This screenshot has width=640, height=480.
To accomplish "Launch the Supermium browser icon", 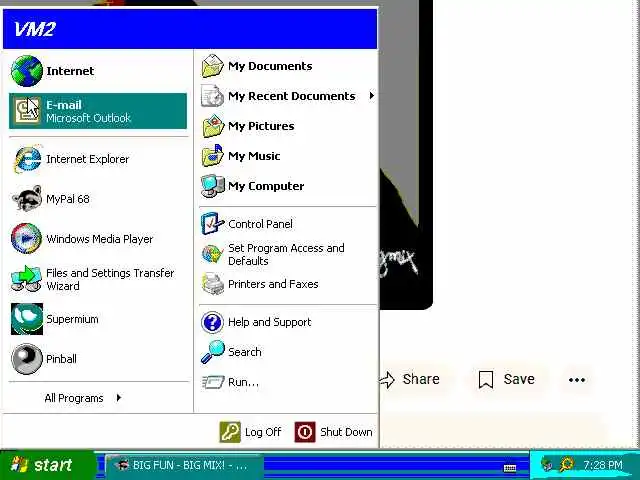I will tap(27, 319).
